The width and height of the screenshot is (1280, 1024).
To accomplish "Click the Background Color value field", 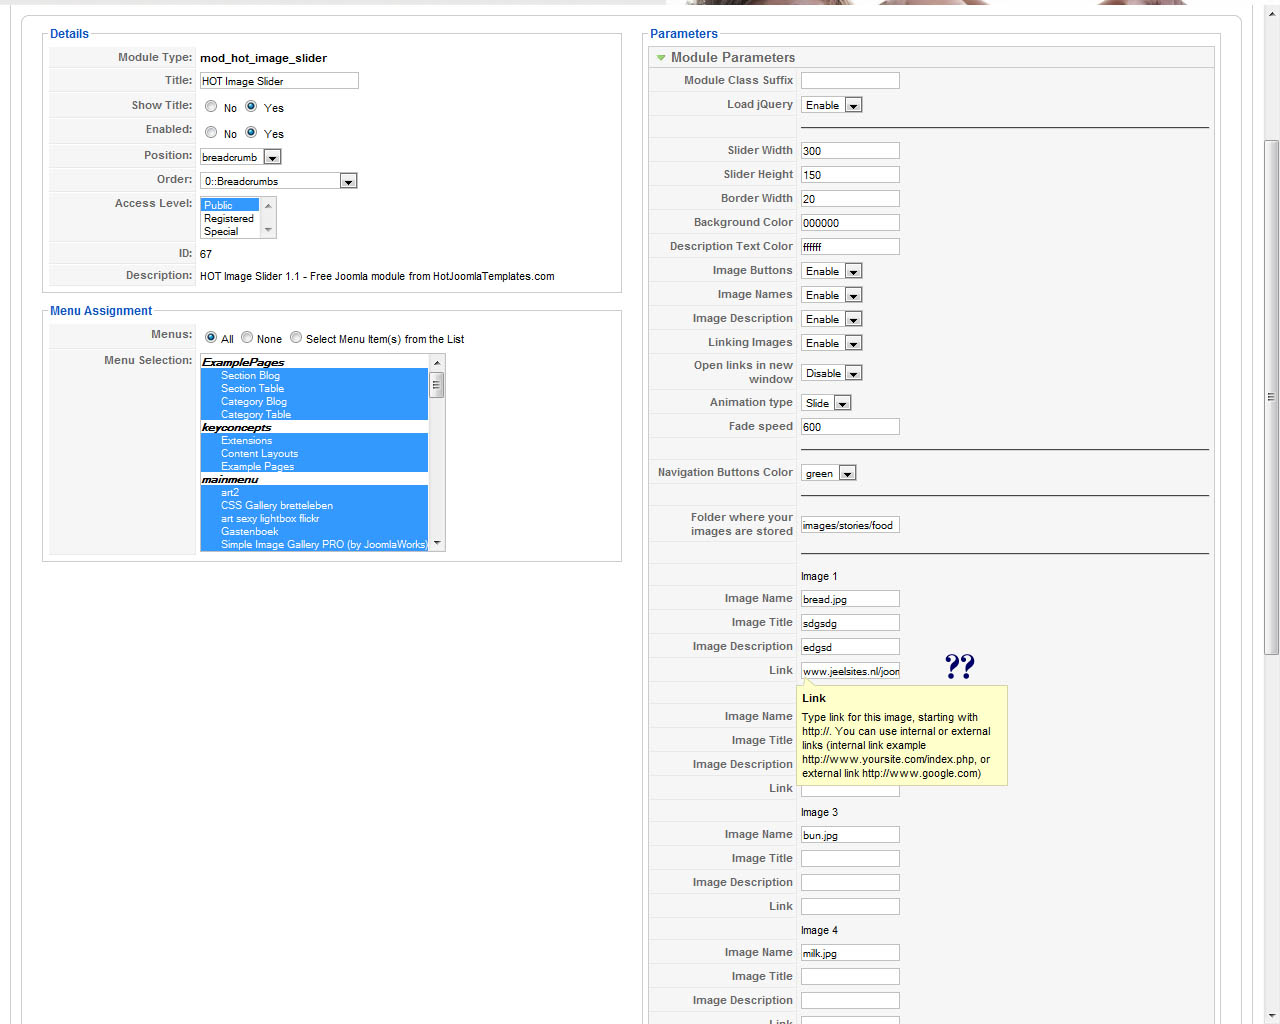I will (850, 222).
